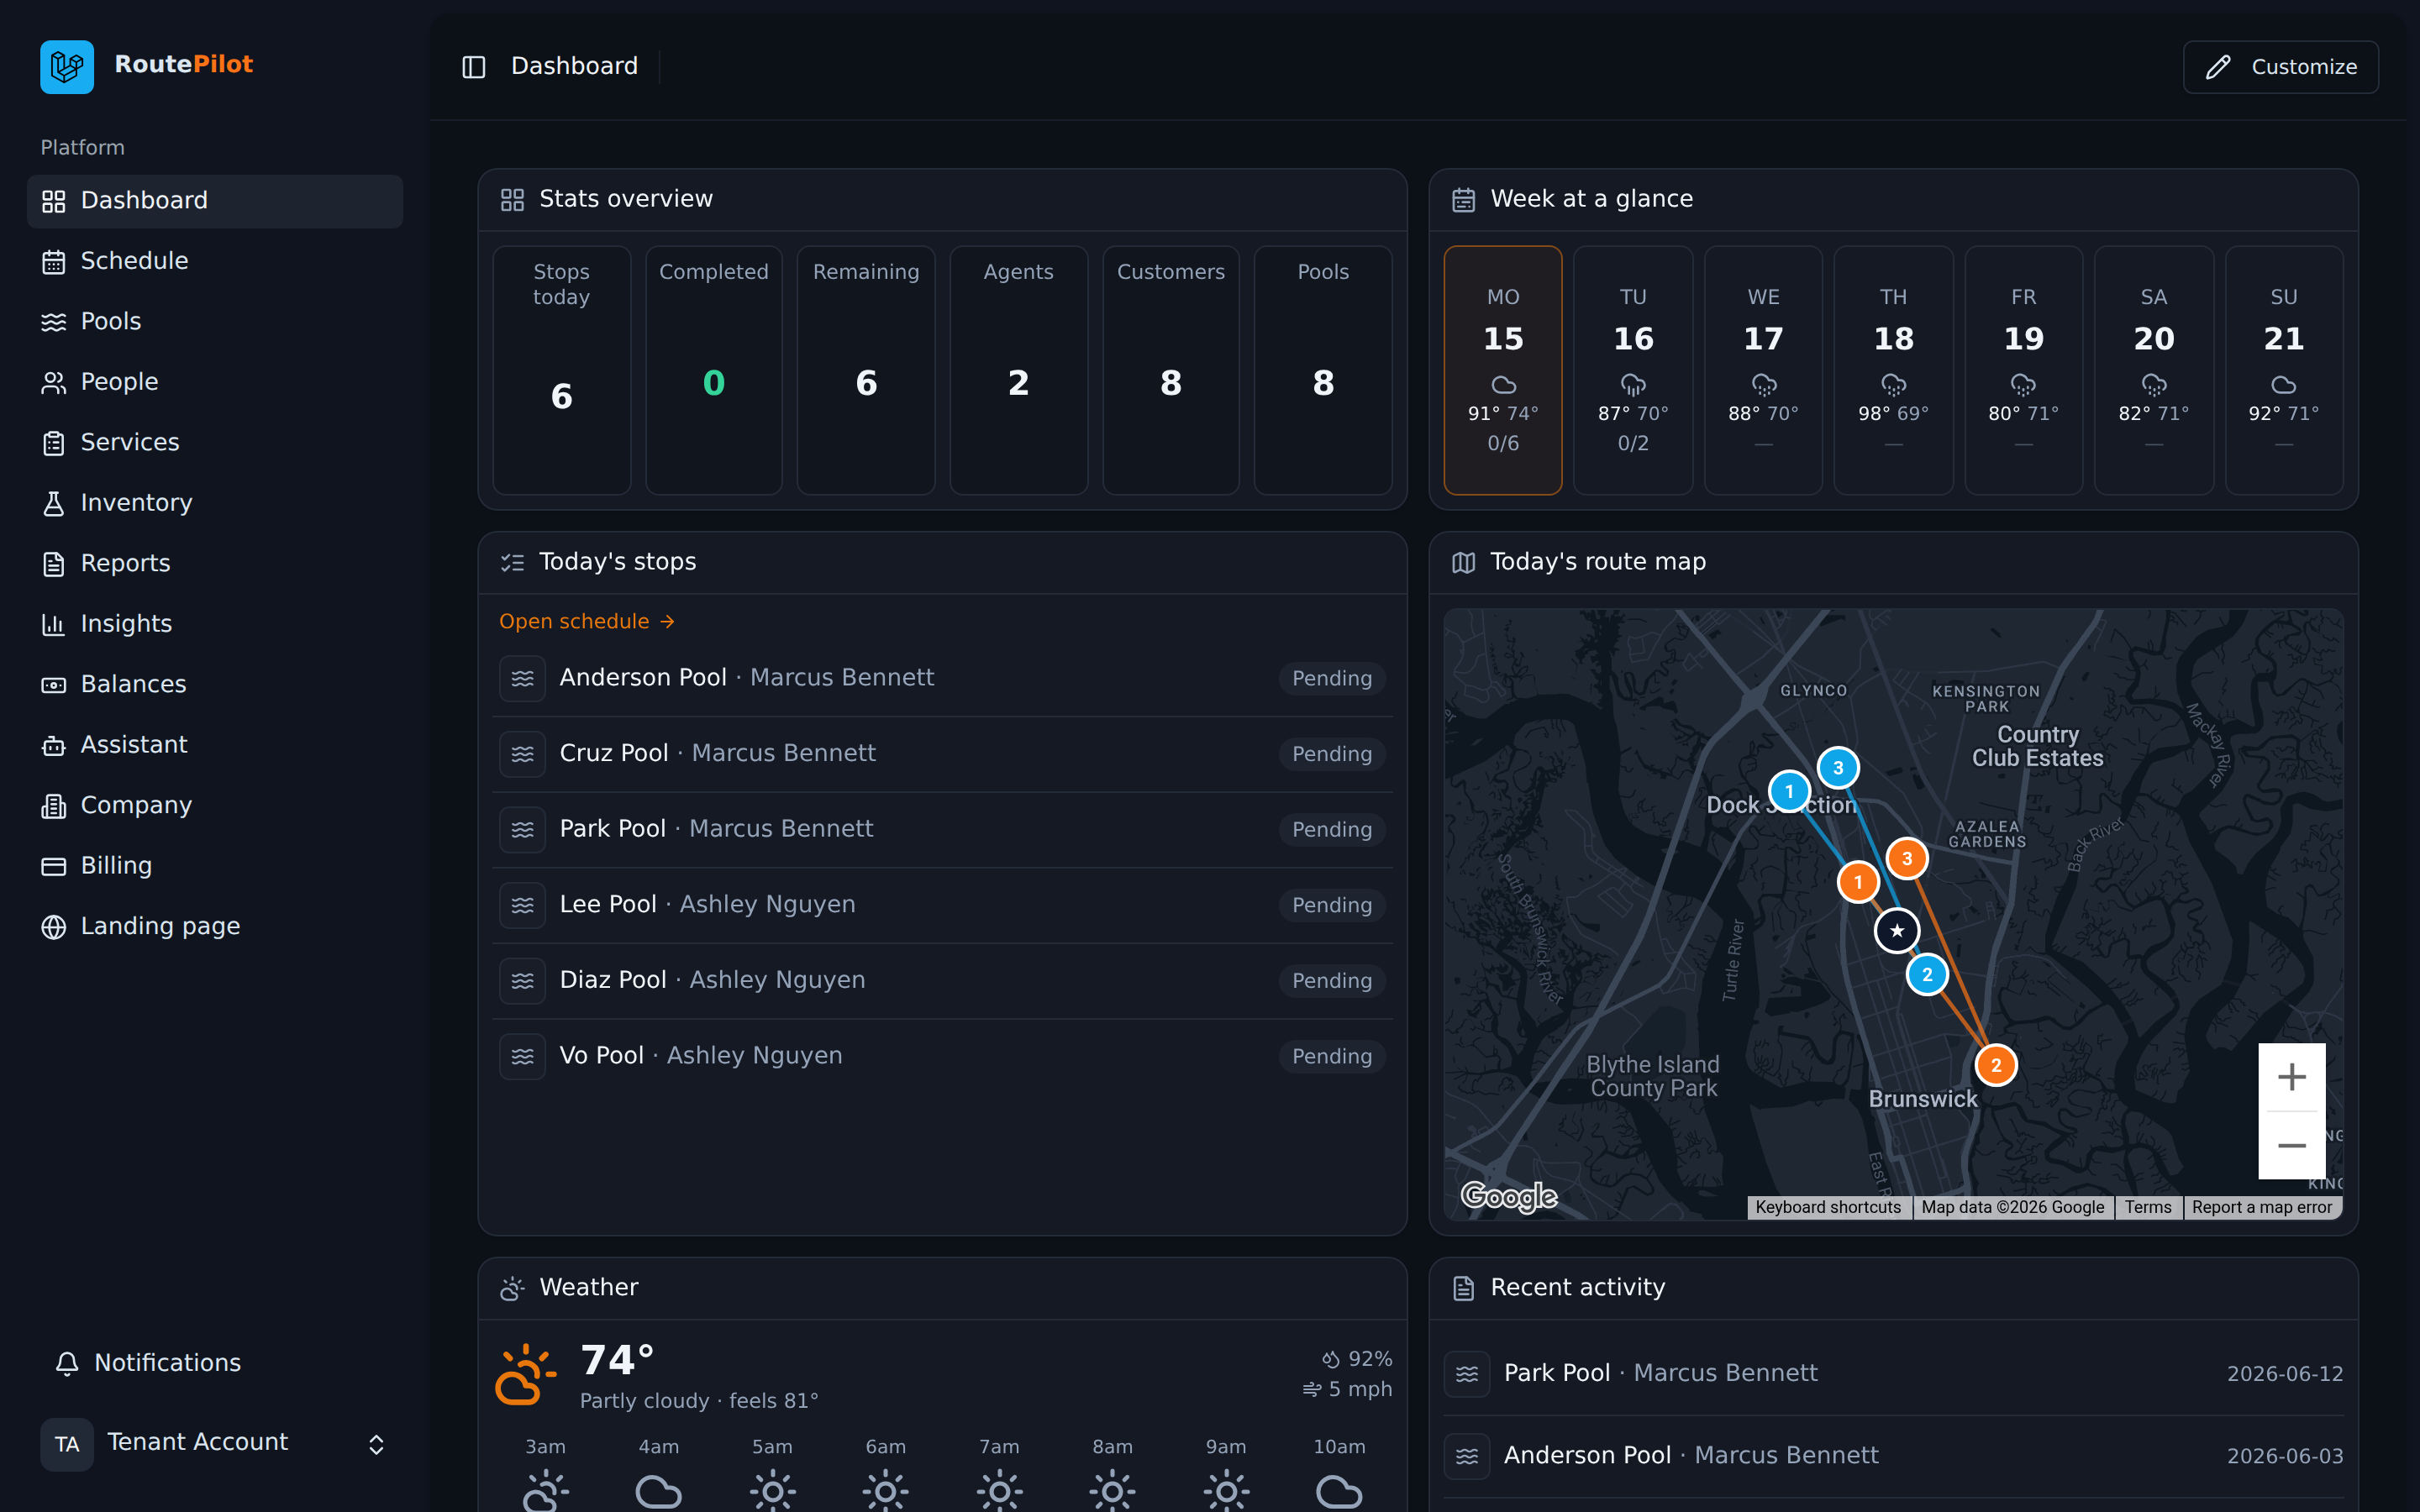Select Friday 19 in the week view
Viewport: 2420px width, 1512px height.
tap(2024, 370)
